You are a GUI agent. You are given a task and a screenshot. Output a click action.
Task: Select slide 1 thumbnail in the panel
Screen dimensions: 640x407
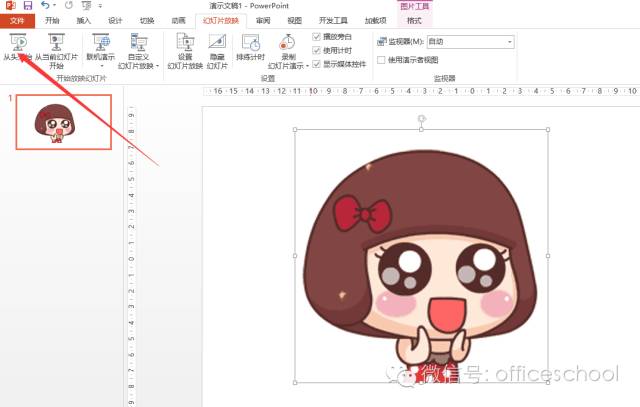[x=64, y=122]
